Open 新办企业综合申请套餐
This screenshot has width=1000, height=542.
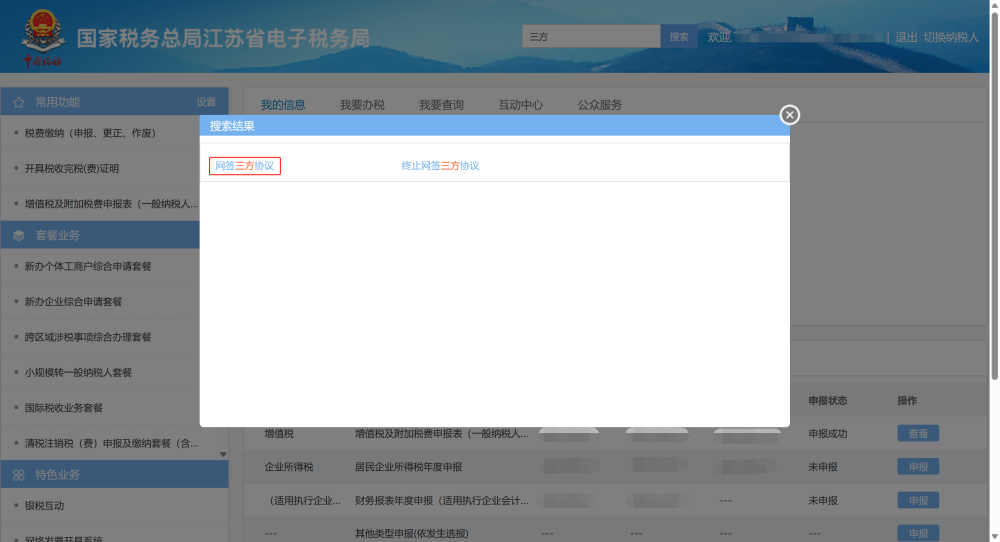click(73, 302)
